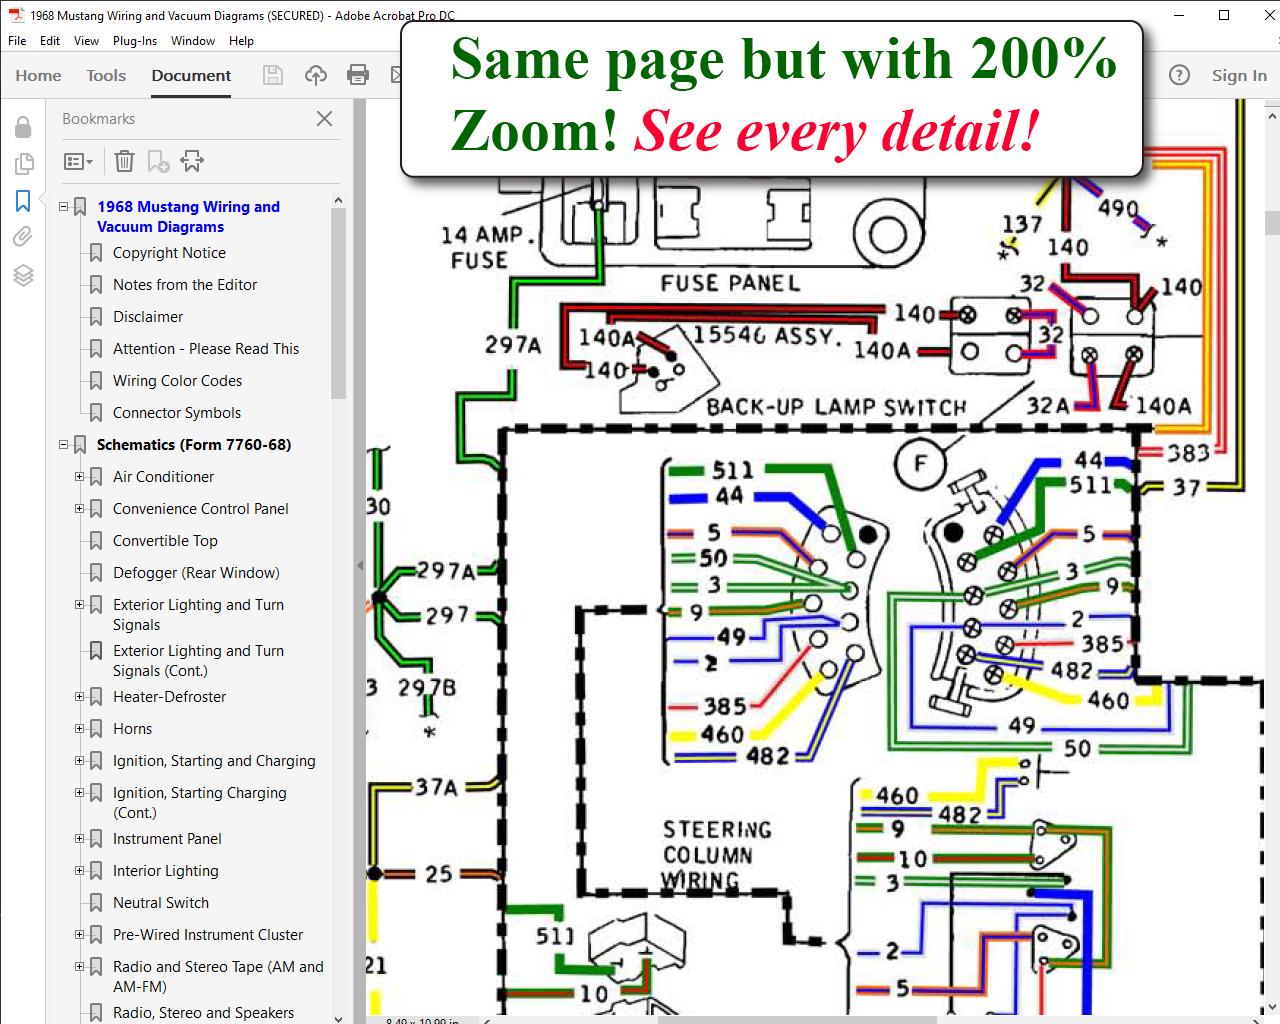
Task: Click the Sign In button
Action: (1238, 75)
